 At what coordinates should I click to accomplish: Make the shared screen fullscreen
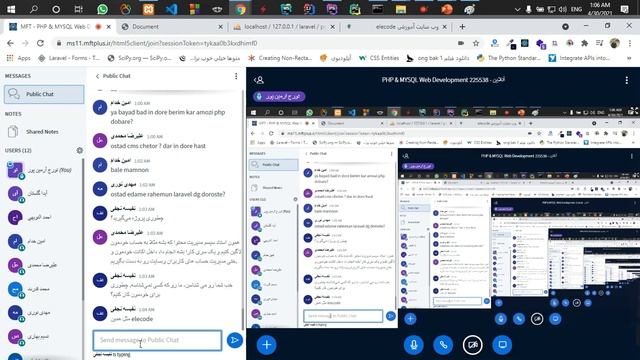(633, 111)
